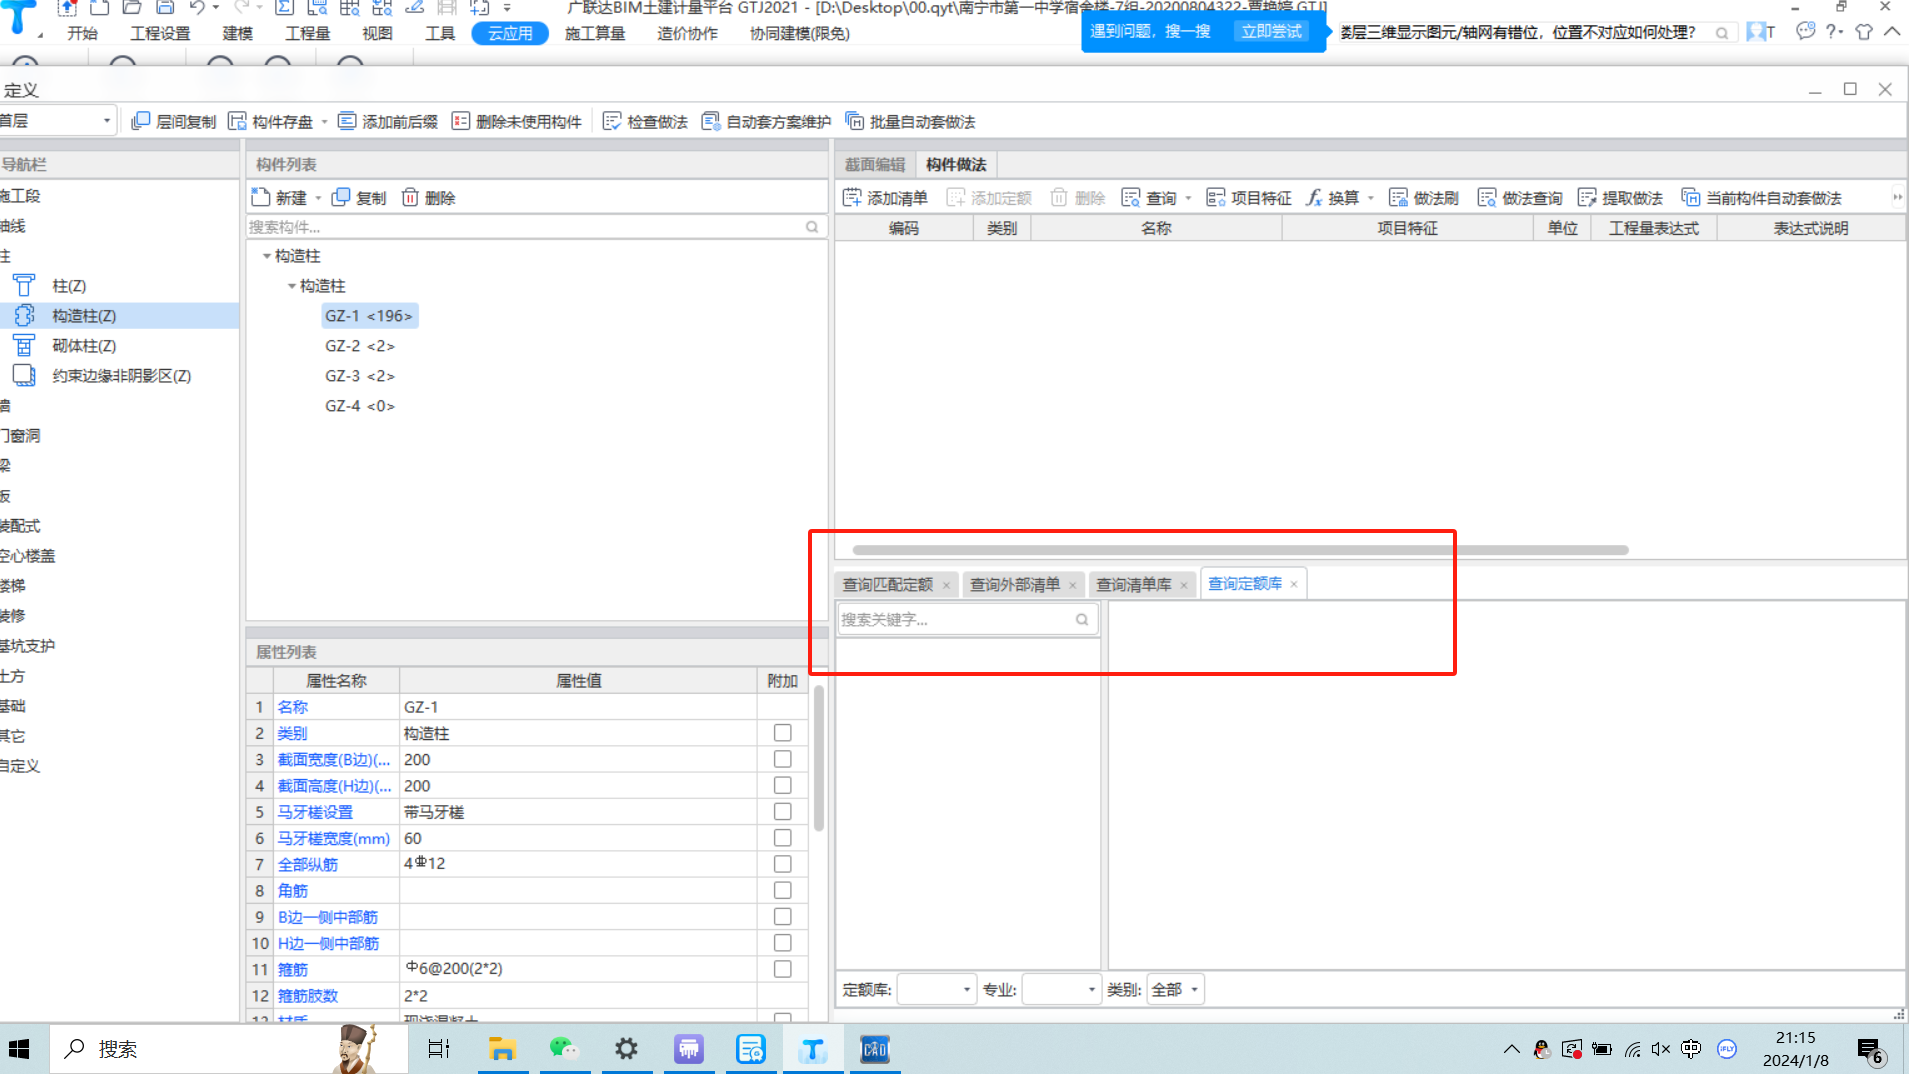Toggle 附加 checkbox for 全部纵筋 row
Image resolution: width=1909 pixels, height=1074 pixels.
pos(783,864)
